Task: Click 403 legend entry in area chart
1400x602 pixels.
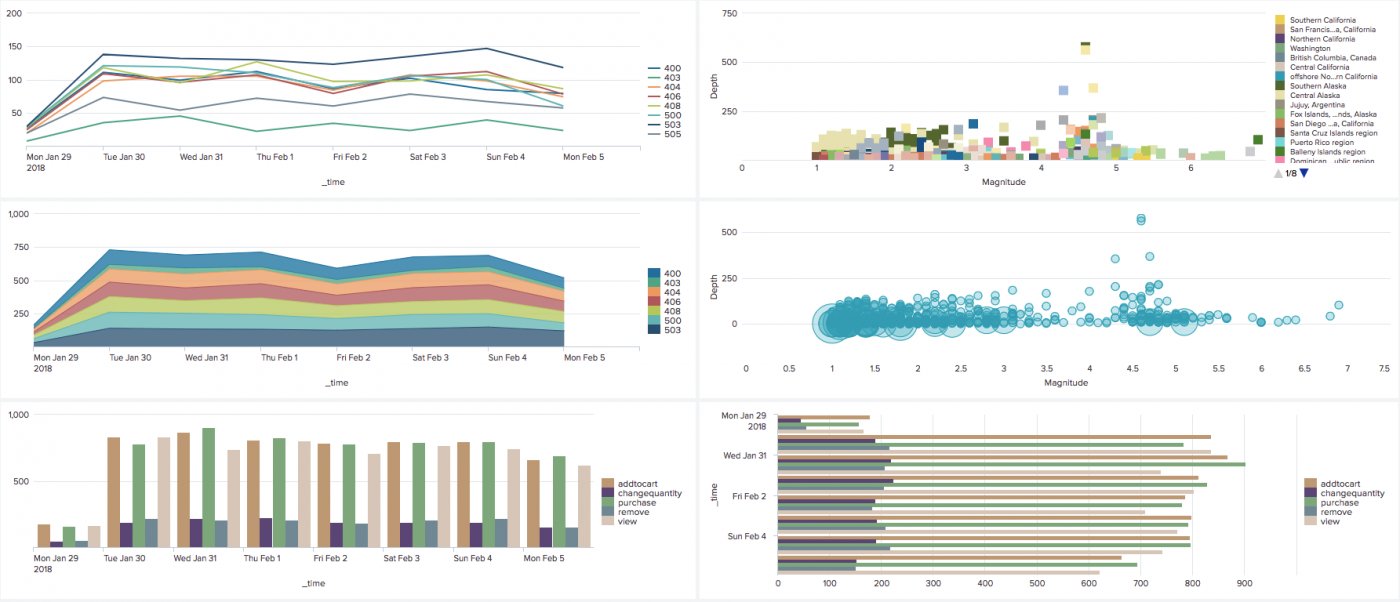Action: 664,282
